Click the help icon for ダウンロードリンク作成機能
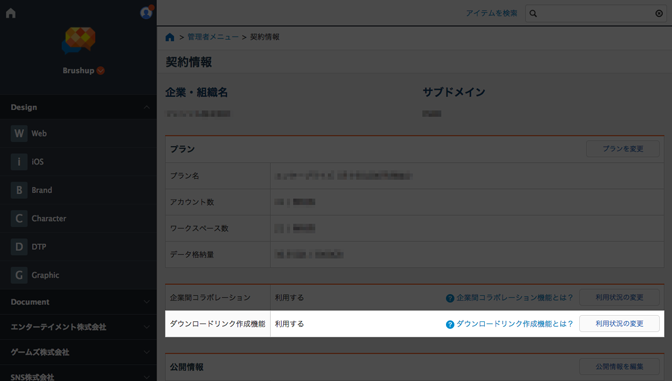 (x=450, y=324)
